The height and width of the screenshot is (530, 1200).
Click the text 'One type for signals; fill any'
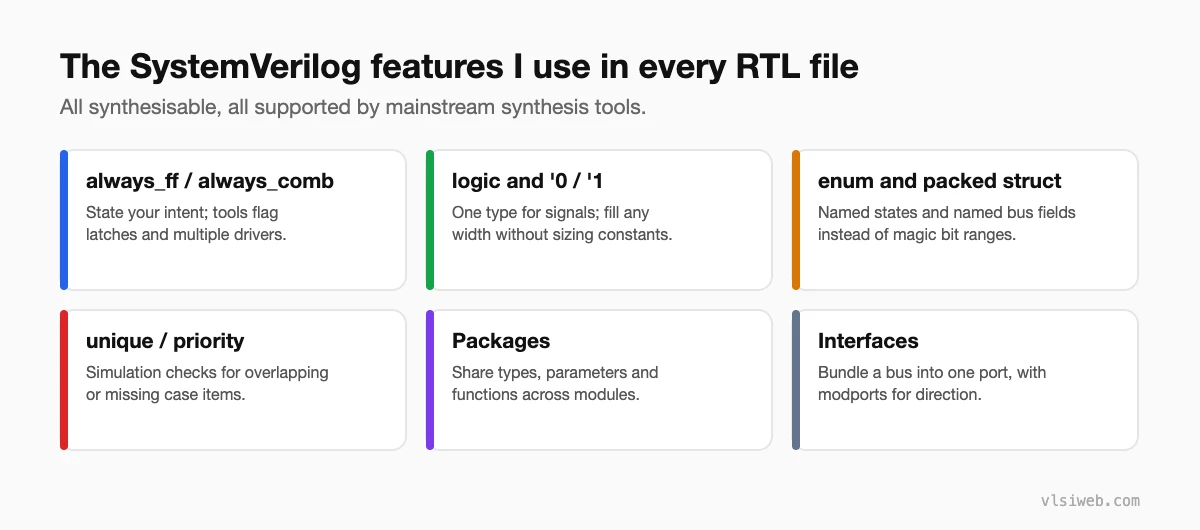[551, 213]
